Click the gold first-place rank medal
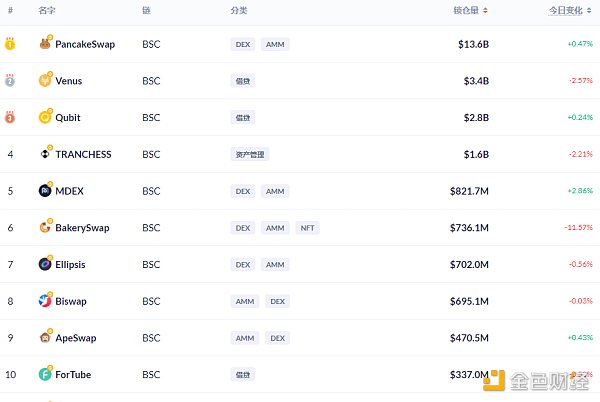 coord(10,44)
